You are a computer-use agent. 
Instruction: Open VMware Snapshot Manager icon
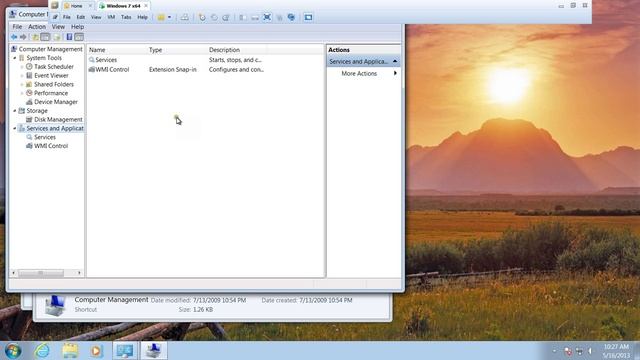tap(226, 17)
